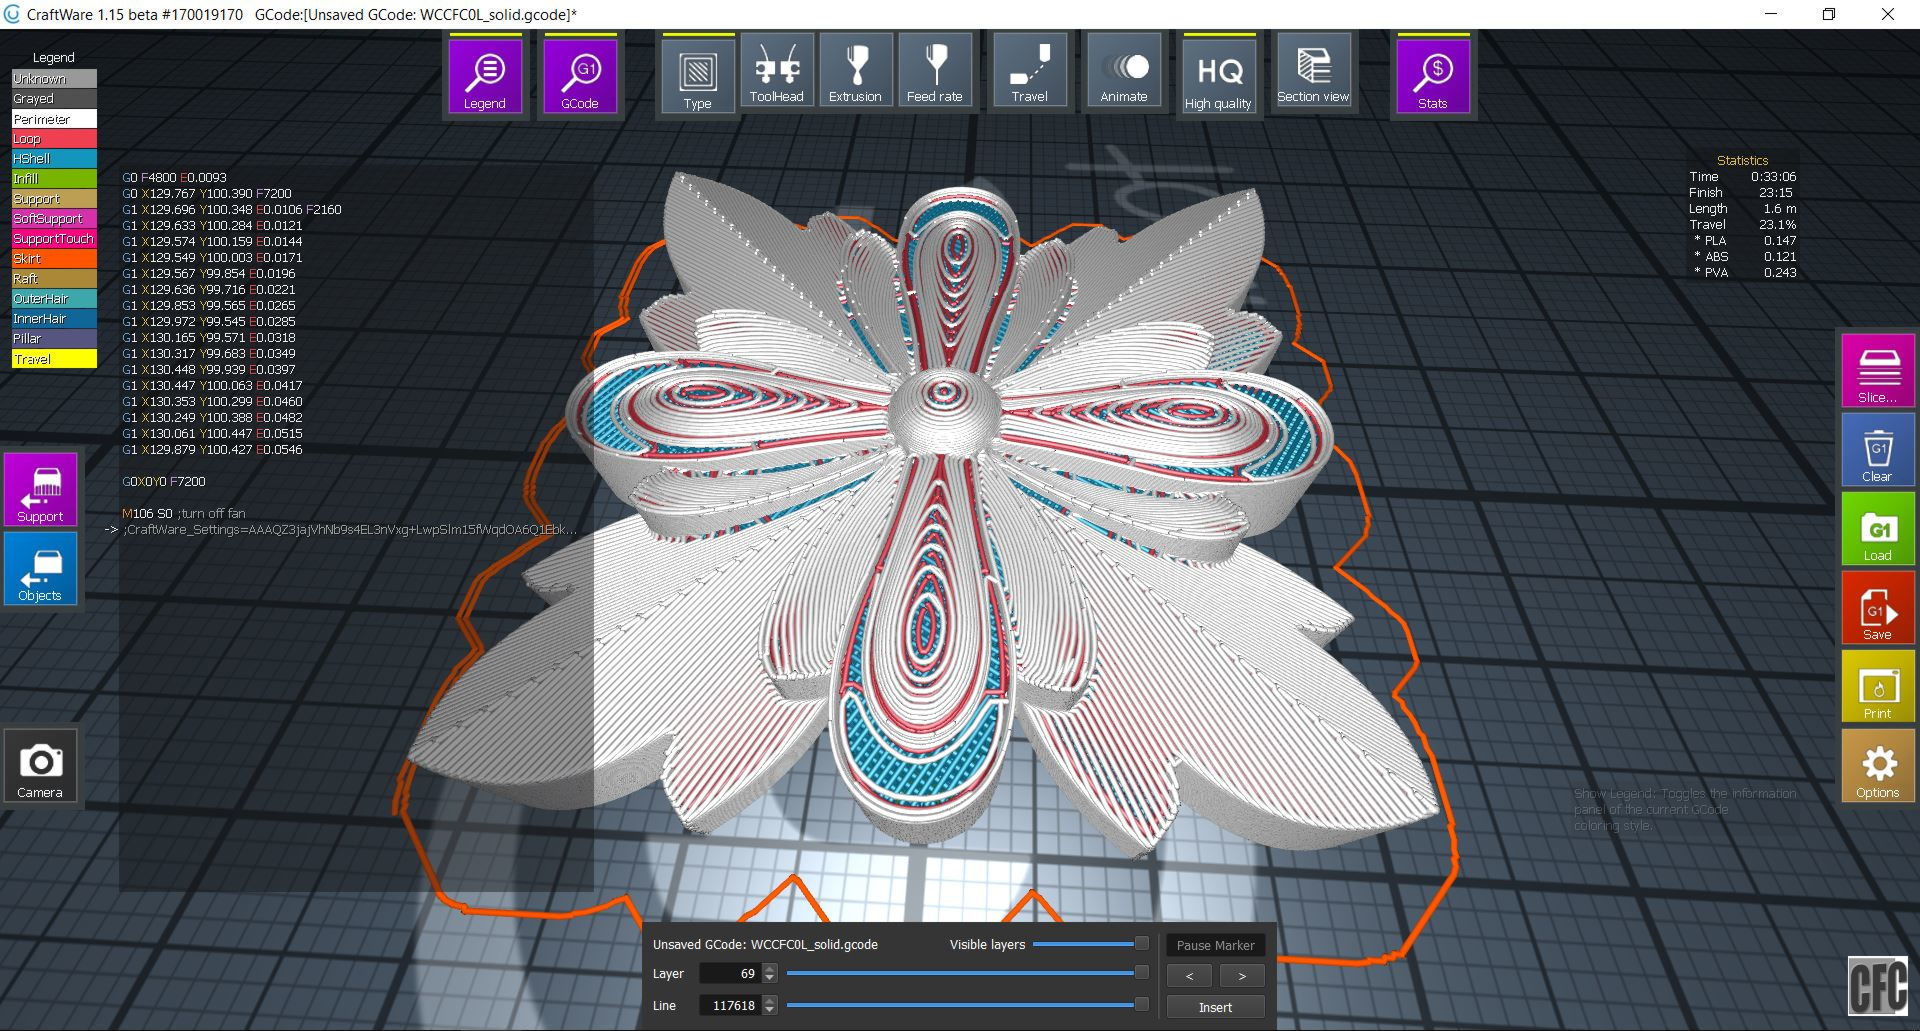Viewport: 1920px width, 1031px height.
Task: Click 'Unsaved GCode: WCCFC0L_solid.gcode' label
Action: click(765, 944)
